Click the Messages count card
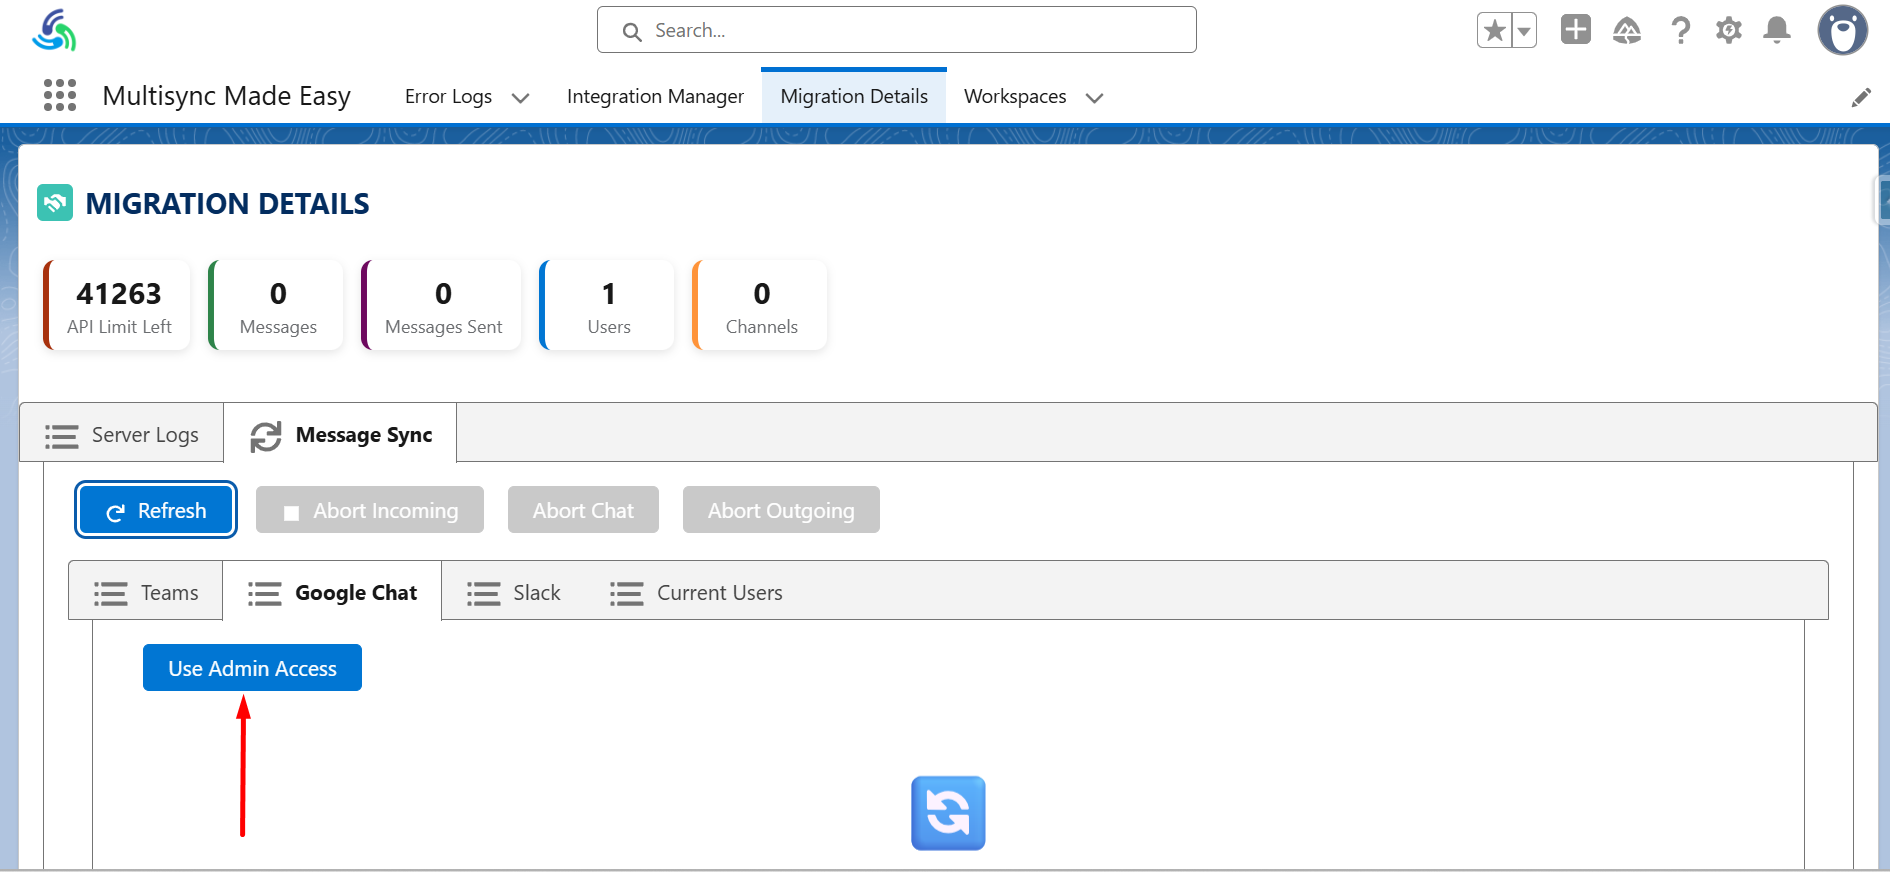The image size is (1890, 872). (277, 305)
